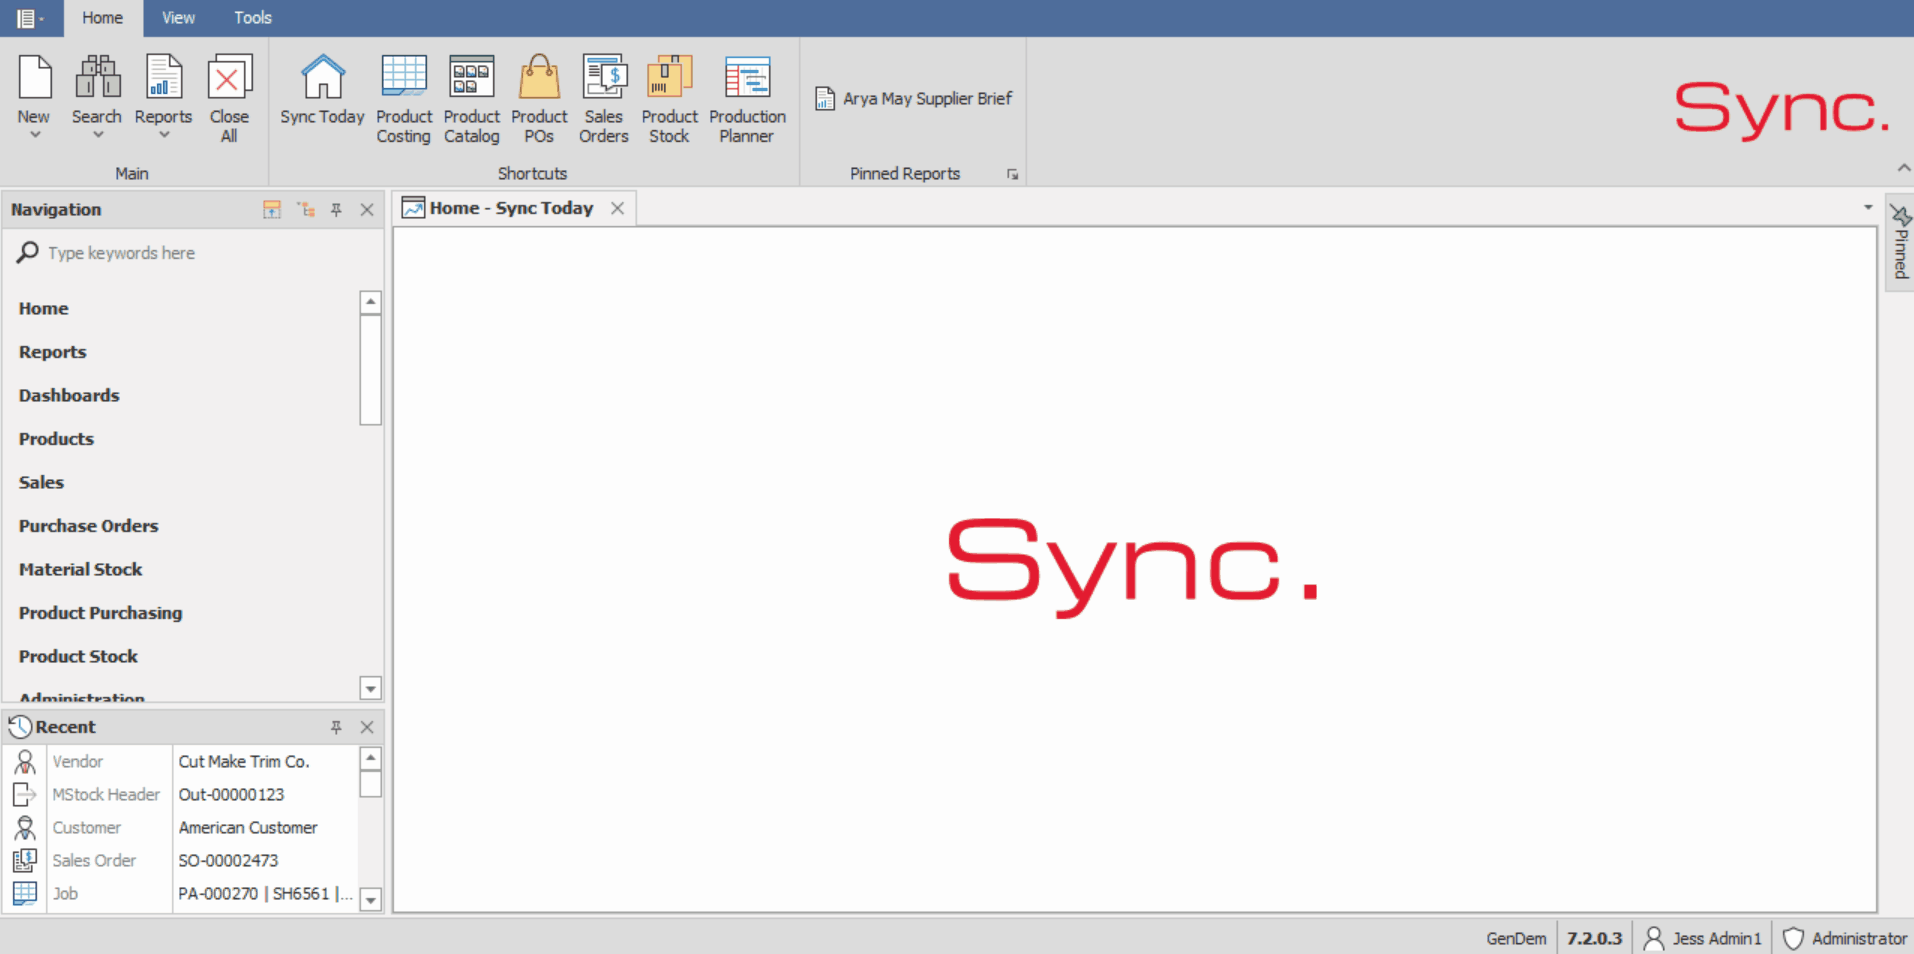Click the Sales Order row icon in Recent
This screenshot has width=1914, height=954.
(x=25, y=860)
